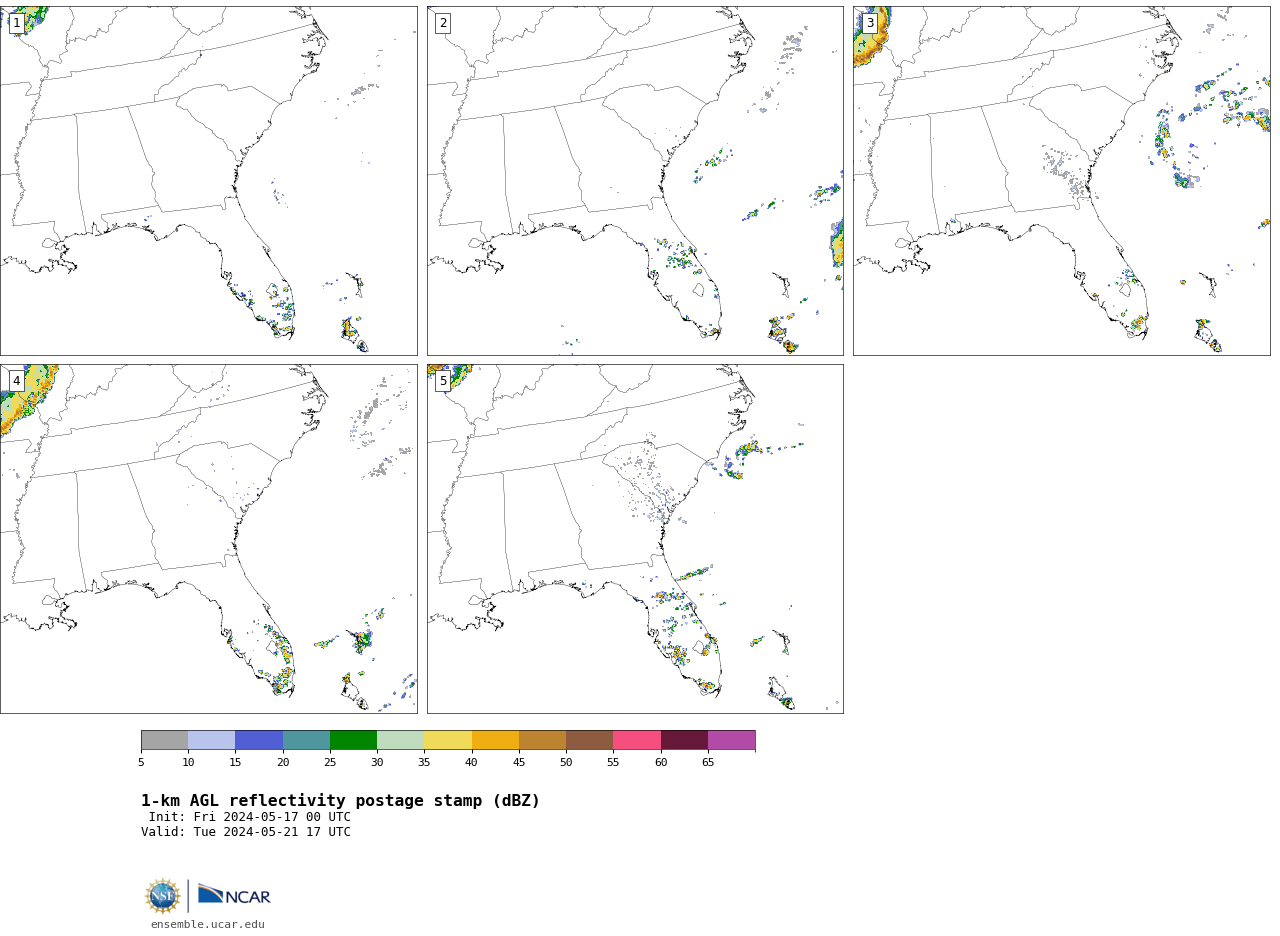The width and height of the screenshot is (1280, 936).
Task: Open ensemble member 2 reflectivity map
Action: tap(635, 181)
